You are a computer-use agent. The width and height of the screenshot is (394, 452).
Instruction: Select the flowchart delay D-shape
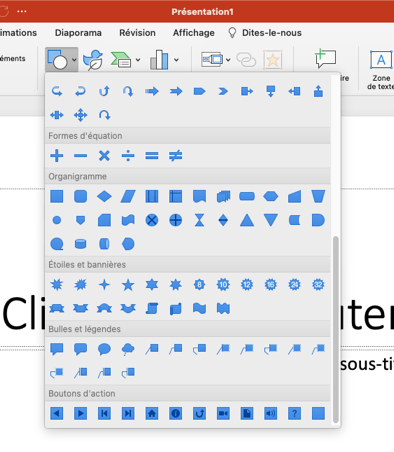(x=318, y=220)
